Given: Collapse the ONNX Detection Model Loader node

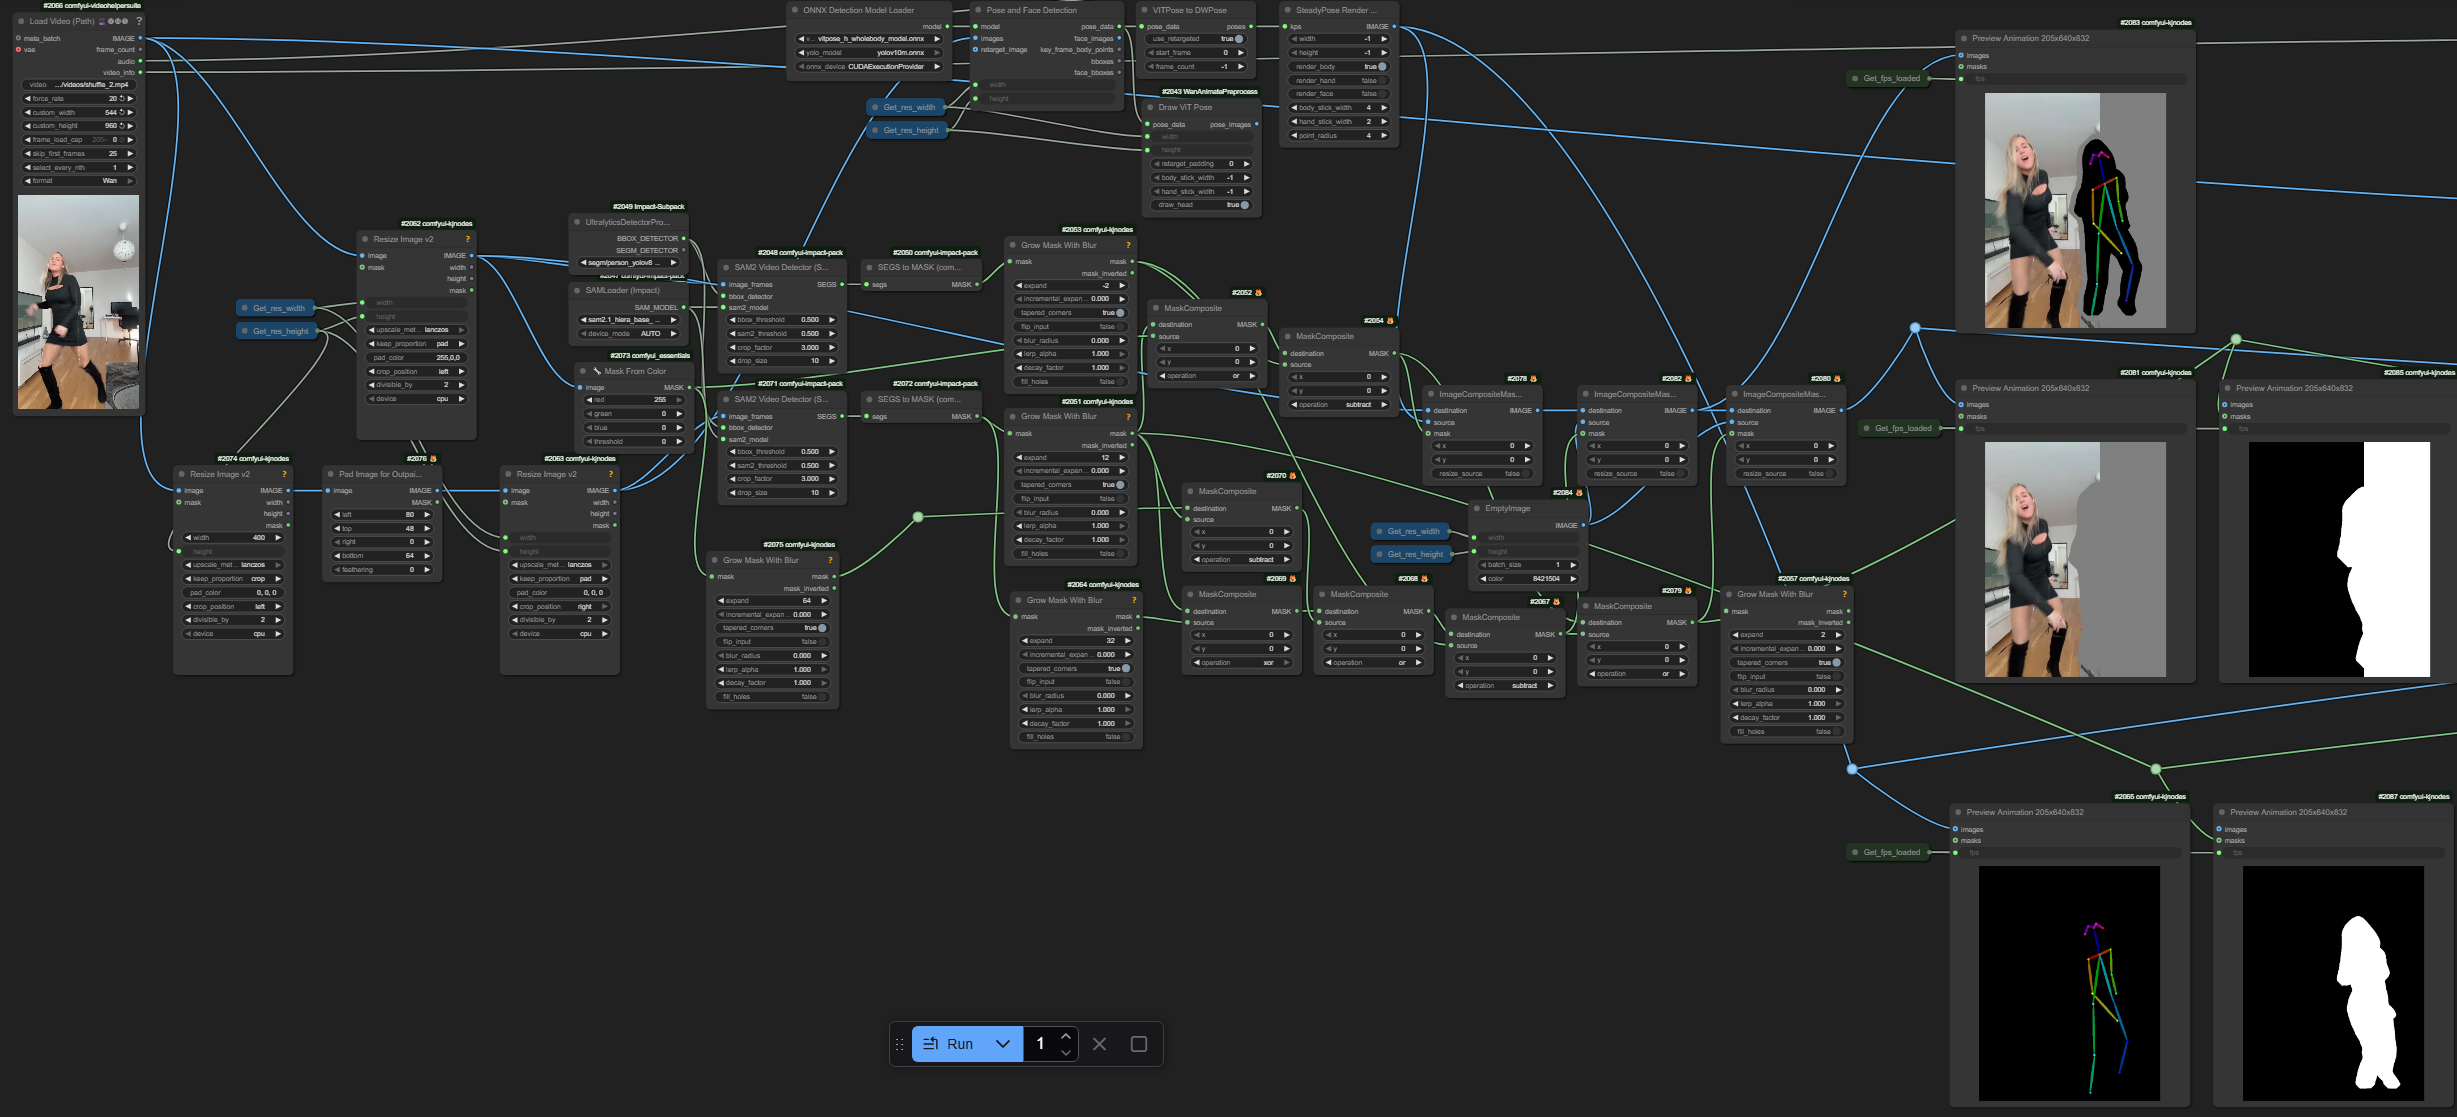Looking at the screenshot, I should [x=795, y=10].
